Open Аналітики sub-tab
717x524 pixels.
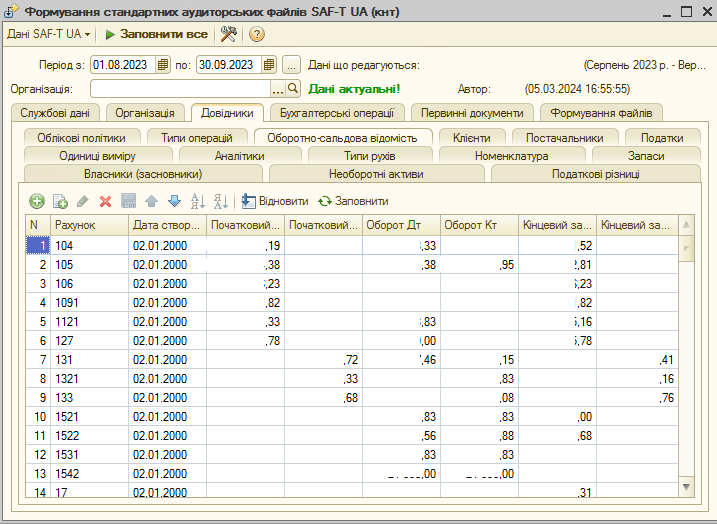240,156
